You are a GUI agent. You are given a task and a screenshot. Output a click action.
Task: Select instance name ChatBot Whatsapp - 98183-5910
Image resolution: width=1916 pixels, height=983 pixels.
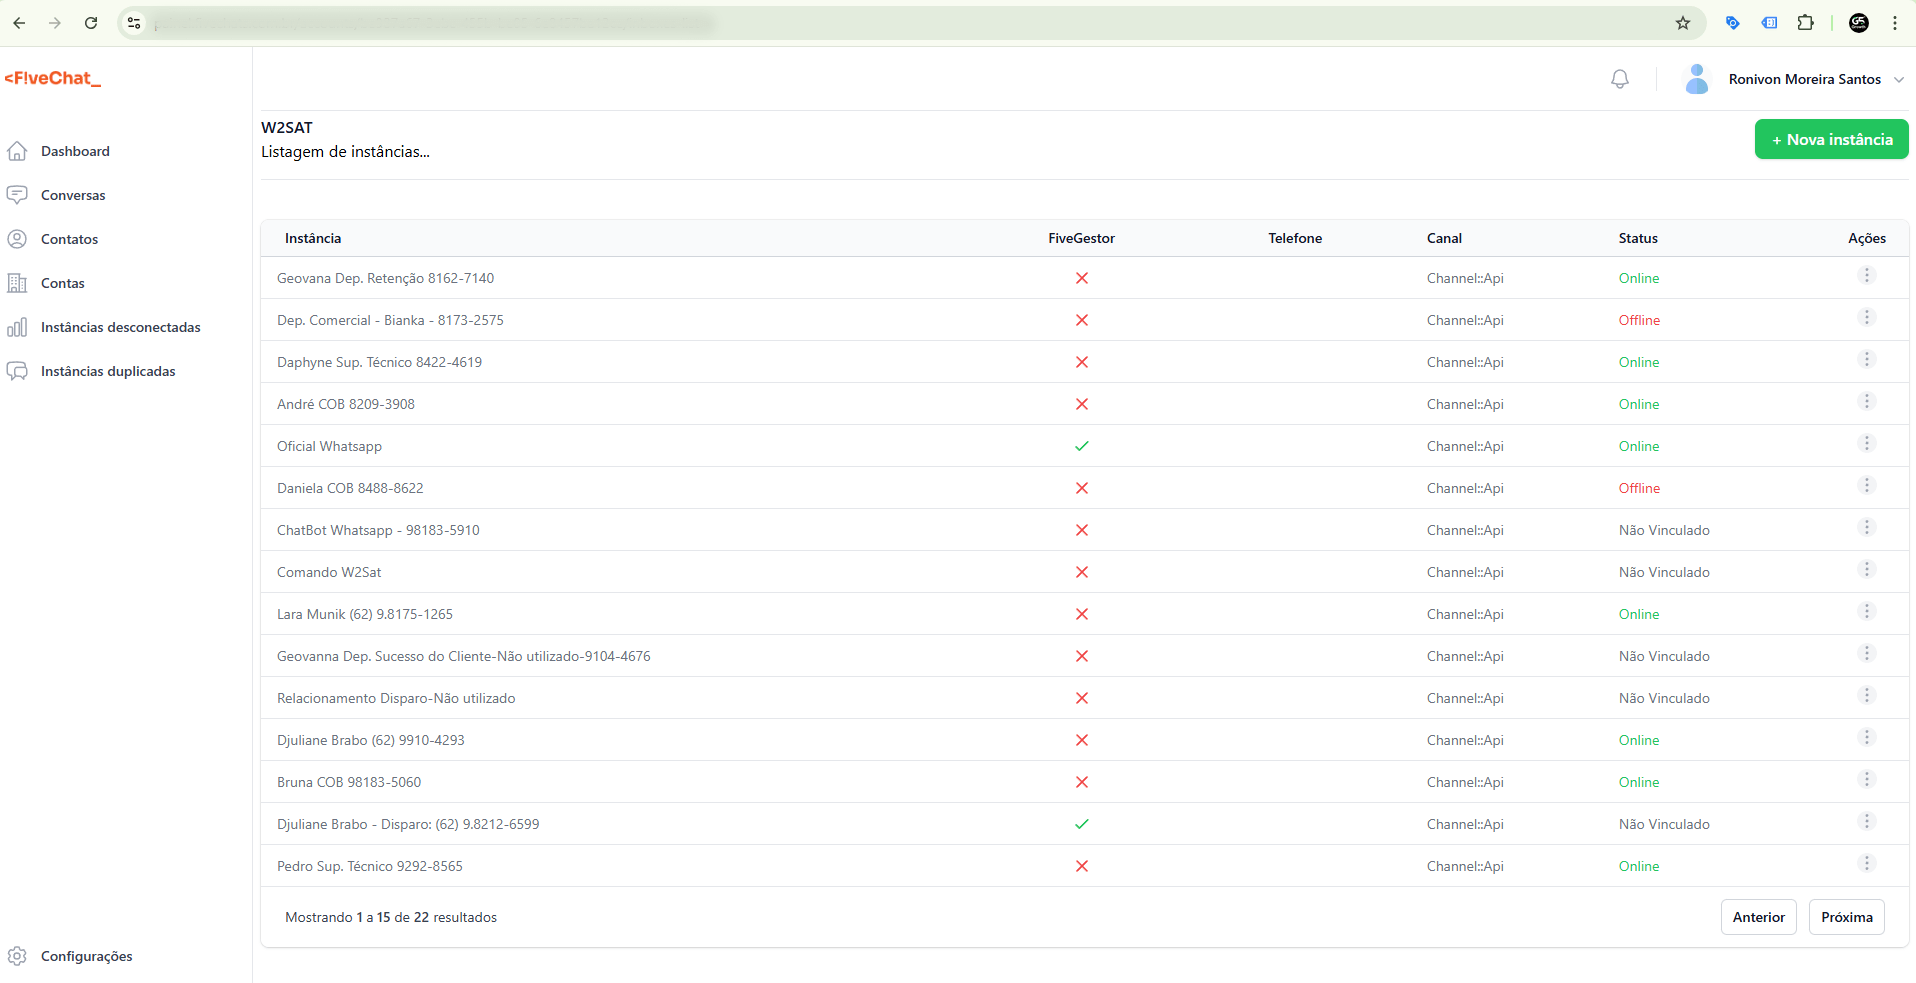378,530
